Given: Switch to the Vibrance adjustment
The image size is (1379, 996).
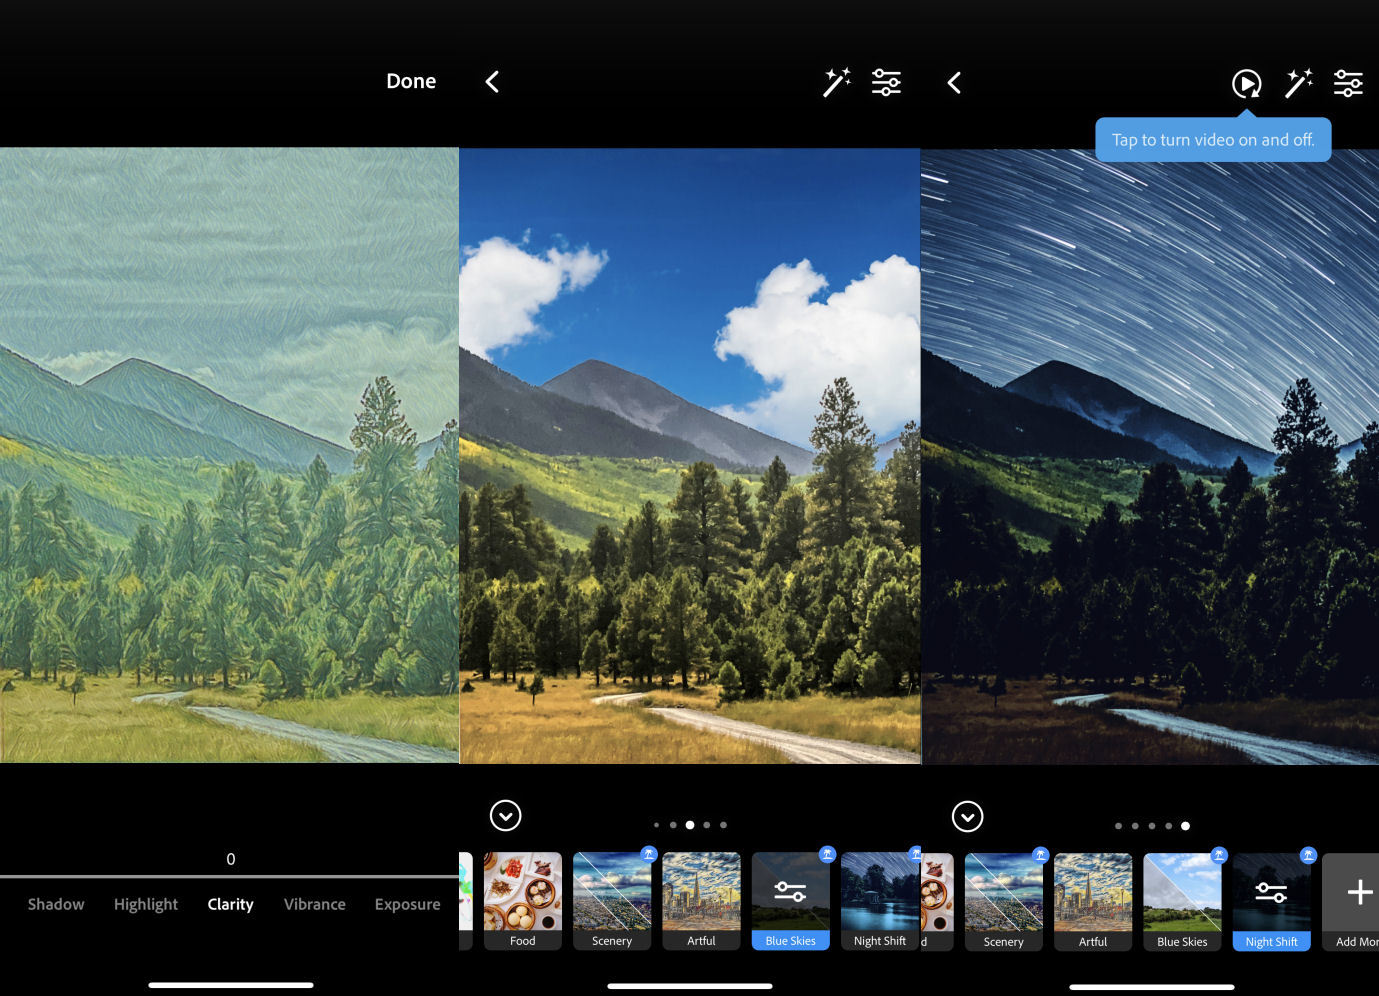Looking at the screenshot, I should (314, 904).
